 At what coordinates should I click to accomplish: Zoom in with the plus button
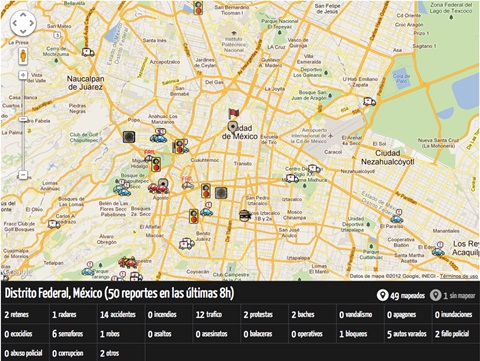coord(23,75)
